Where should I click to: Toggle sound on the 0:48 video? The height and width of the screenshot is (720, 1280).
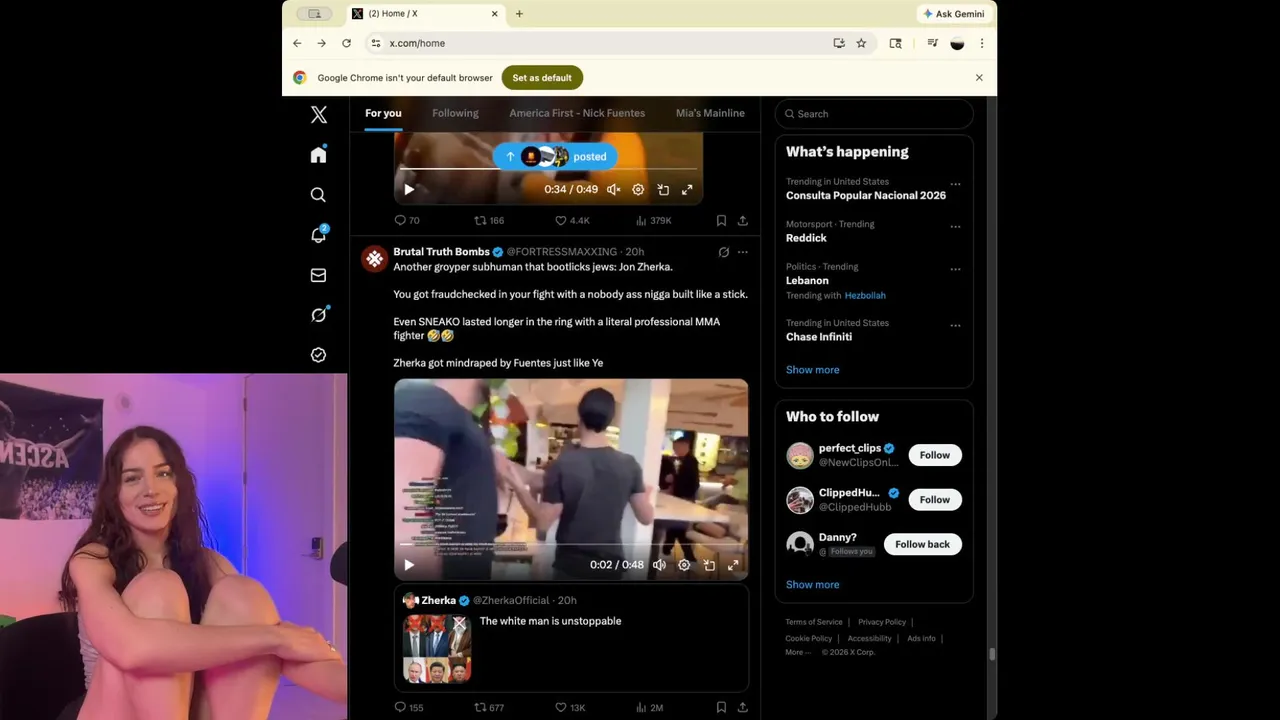(659, 565)
